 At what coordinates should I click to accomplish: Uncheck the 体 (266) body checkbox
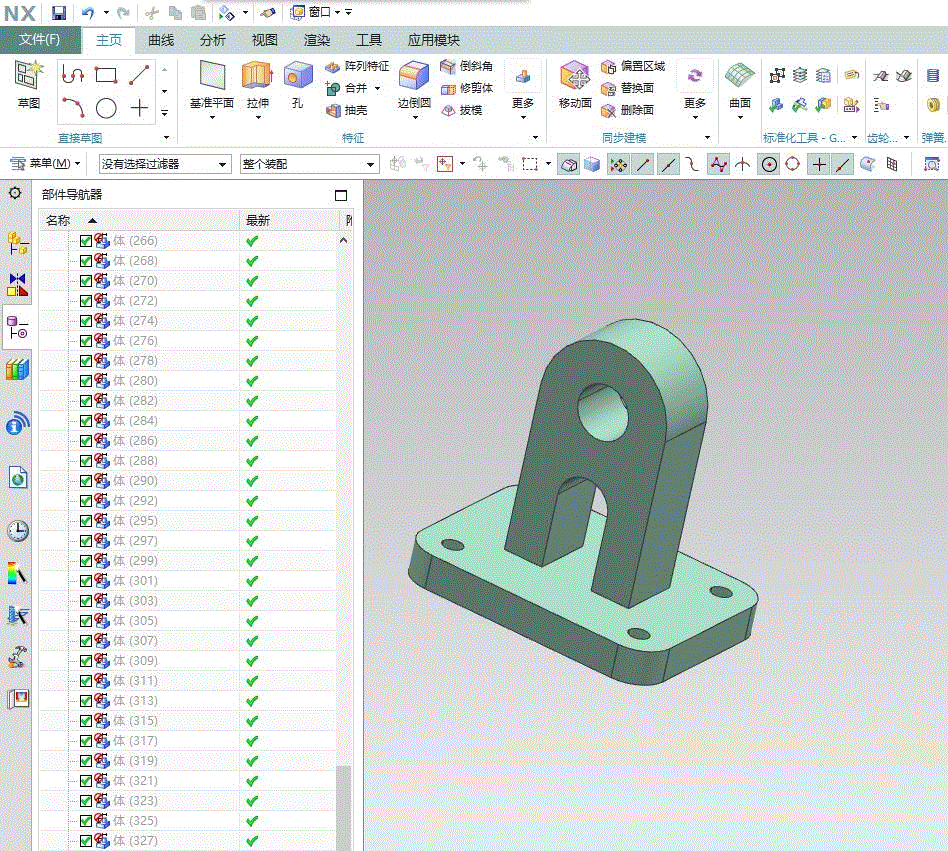click(x=86, y=241)
